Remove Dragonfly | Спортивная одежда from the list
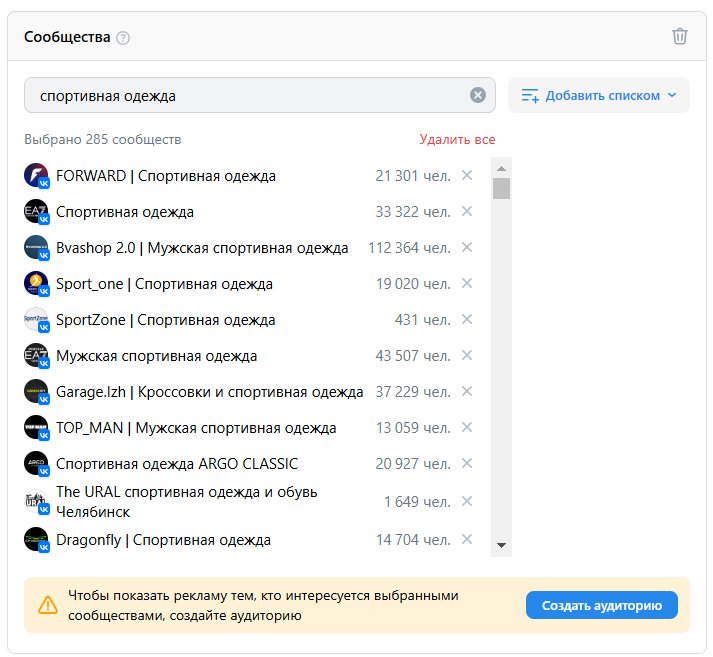Screen dimensions: 713x657 pos(466,540)
